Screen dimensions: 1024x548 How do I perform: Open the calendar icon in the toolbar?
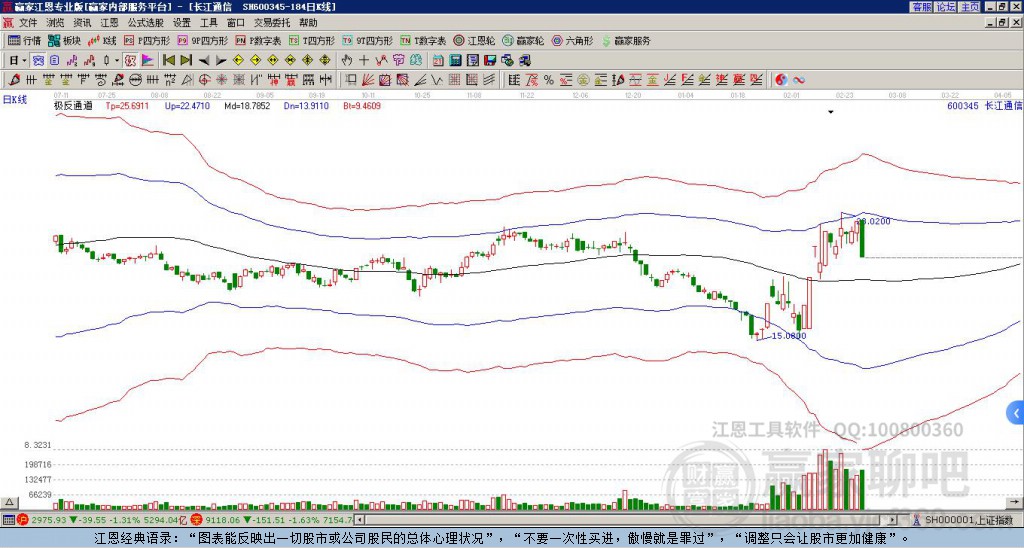(x=438, y=61)
